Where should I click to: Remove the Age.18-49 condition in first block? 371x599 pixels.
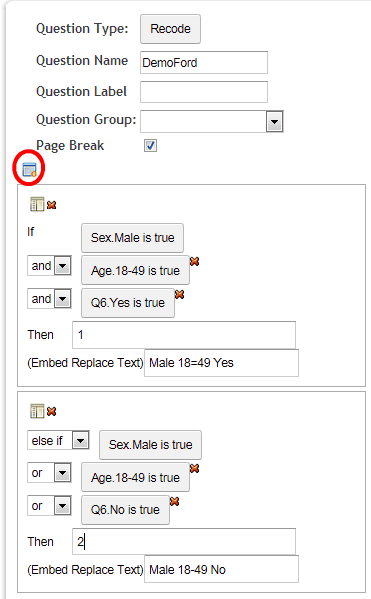[x=194, y=261]
